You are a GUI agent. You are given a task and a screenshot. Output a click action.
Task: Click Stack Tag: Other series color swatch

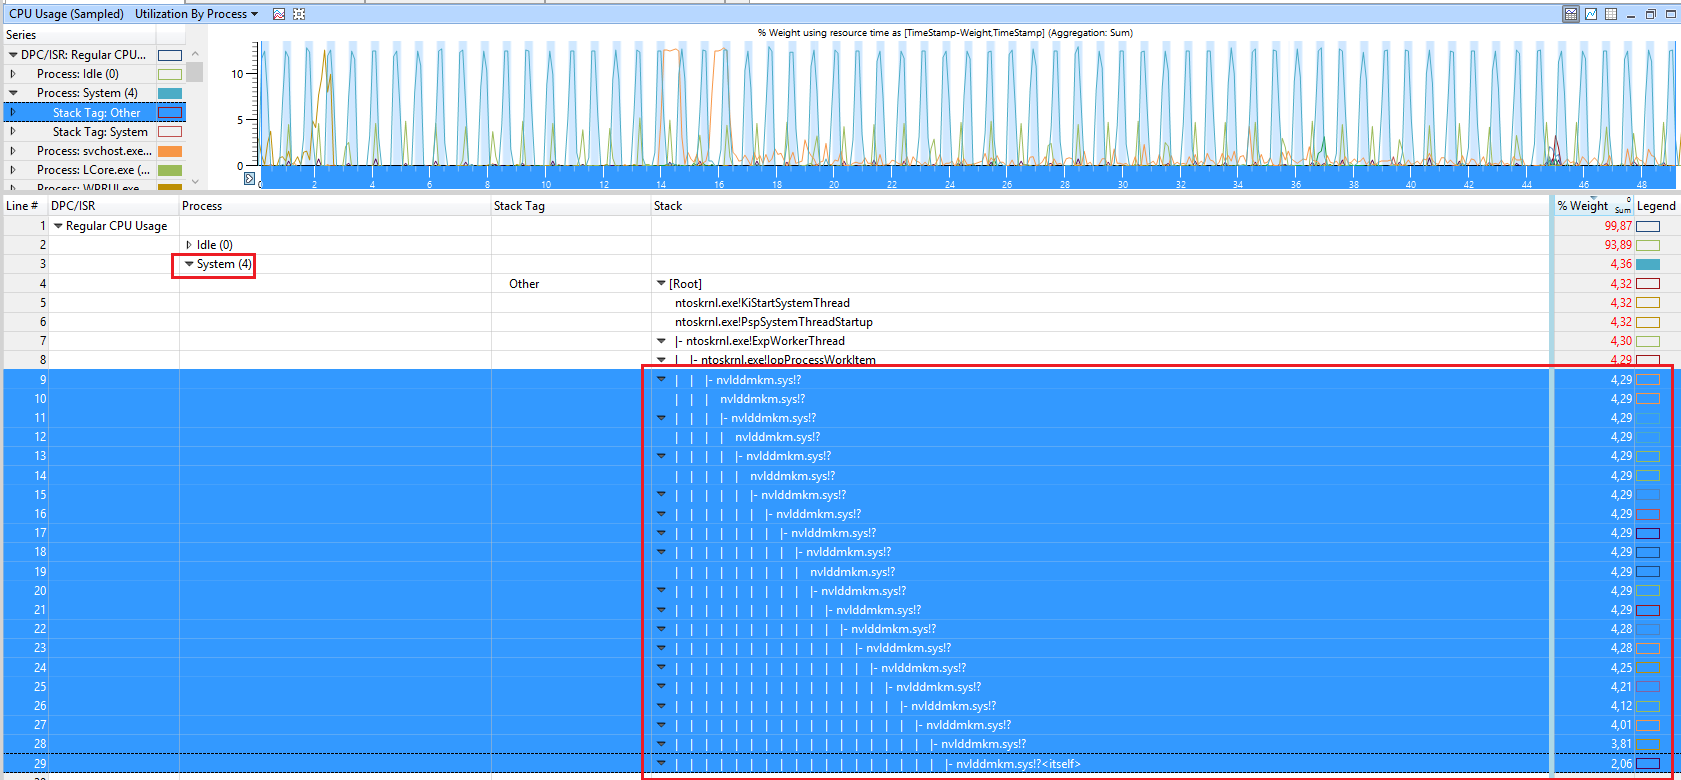[170, 113]
